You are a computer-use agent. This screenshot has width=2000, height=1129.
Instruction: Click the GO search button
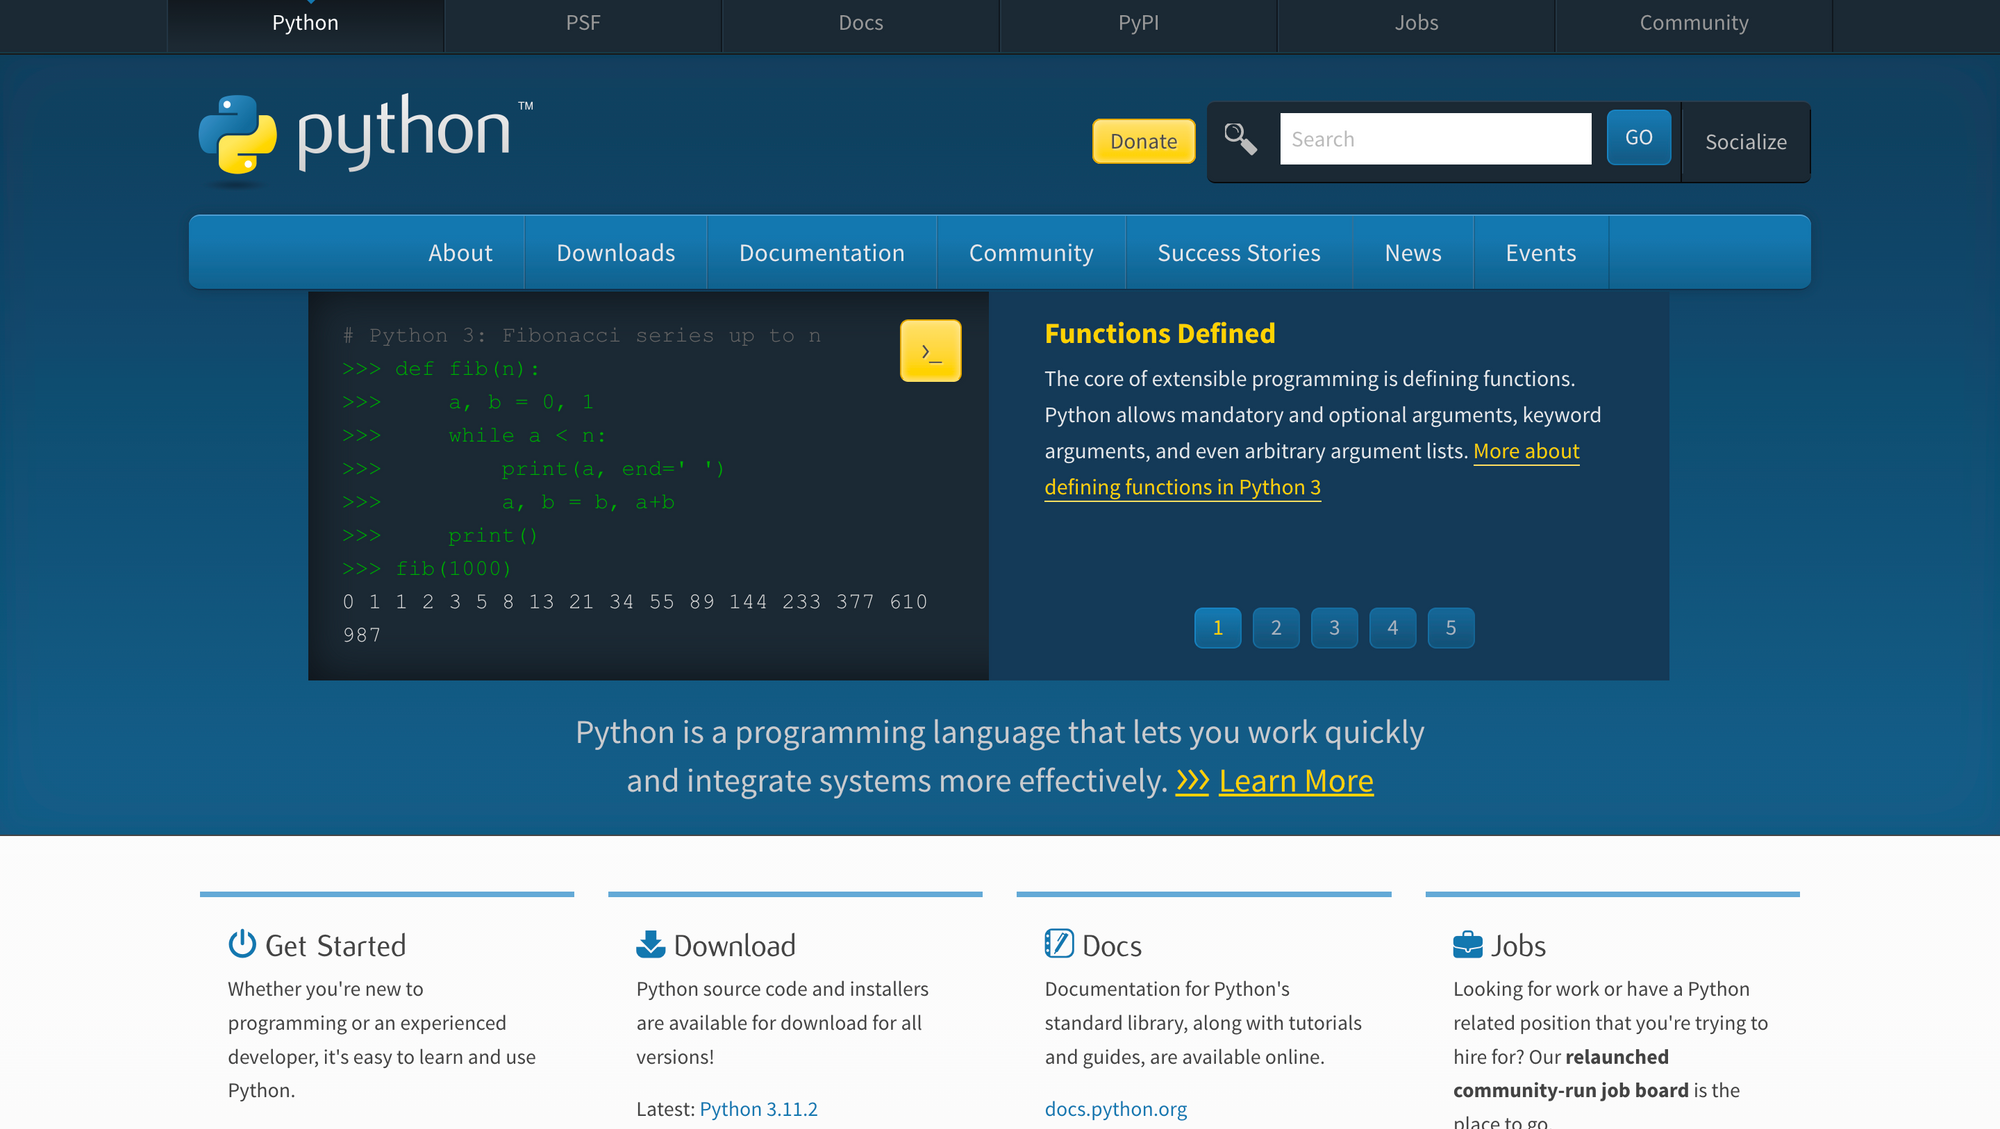click(1639, 137)
